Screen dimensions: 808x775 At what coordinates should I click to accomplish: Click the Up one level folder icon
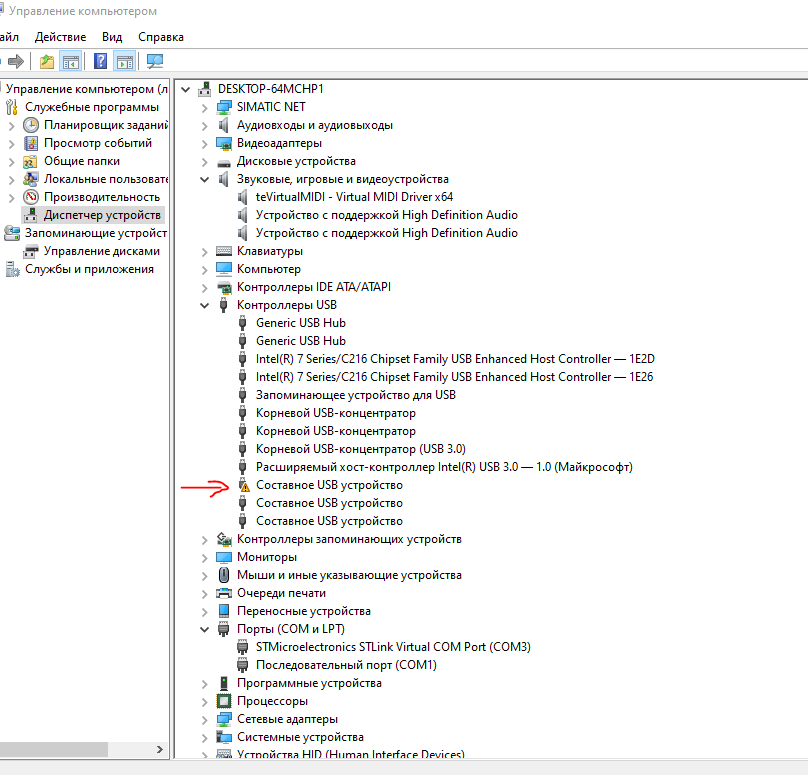pyautogui.click(x=47, y=61)
